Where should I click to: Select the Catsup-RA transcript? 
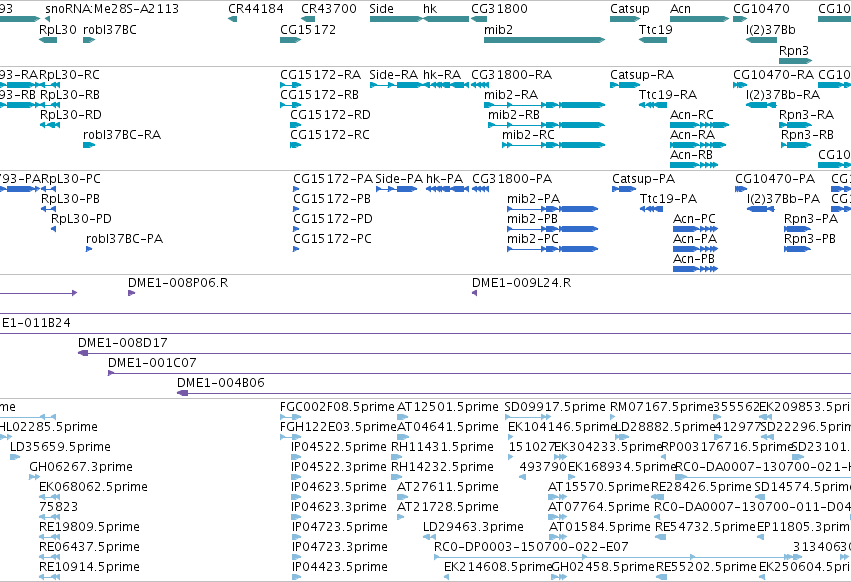(x=625, y=85)
